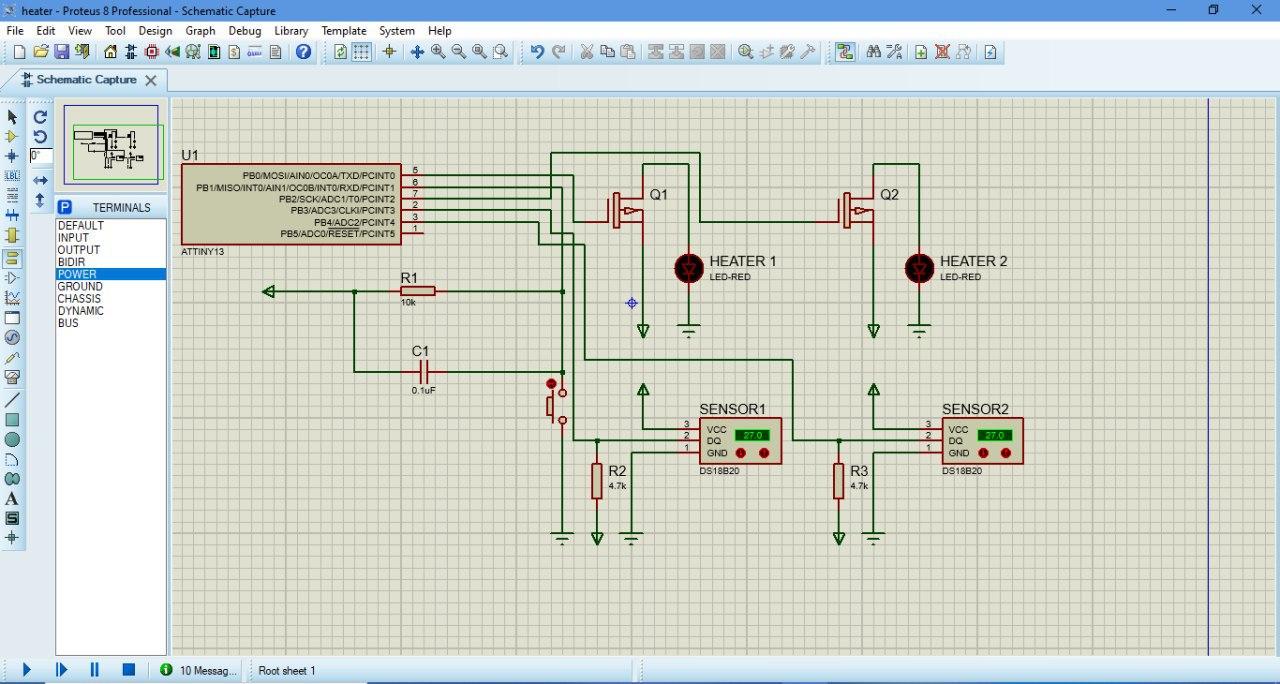This screenshot has height=684, width=1280.
Task: Click the P pick terminals button
Action: 65,207
